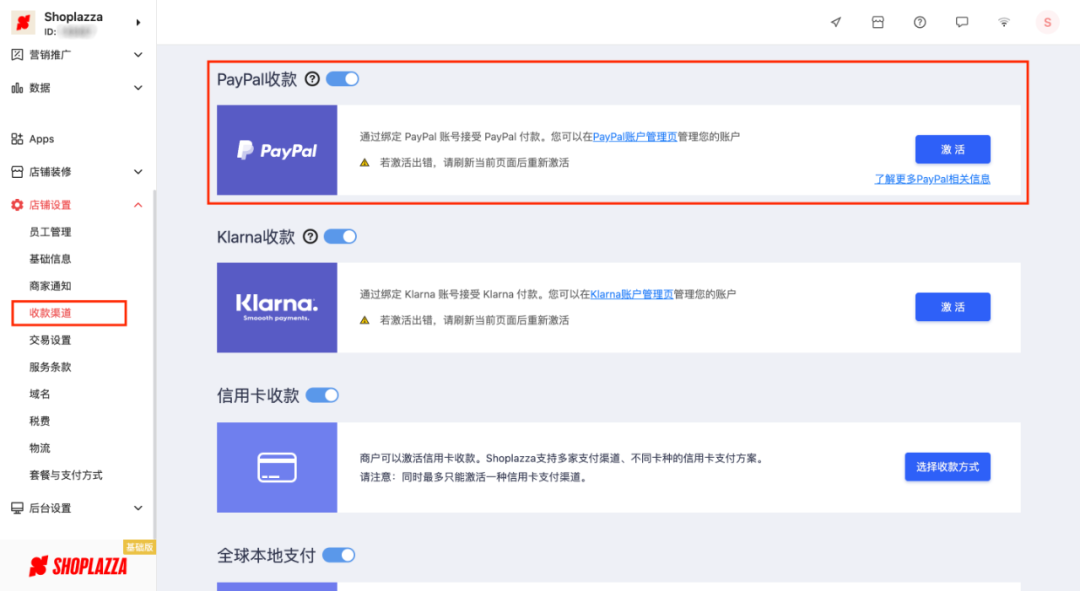
Task: Open the help question-mark icon
Action: point(920,21)
